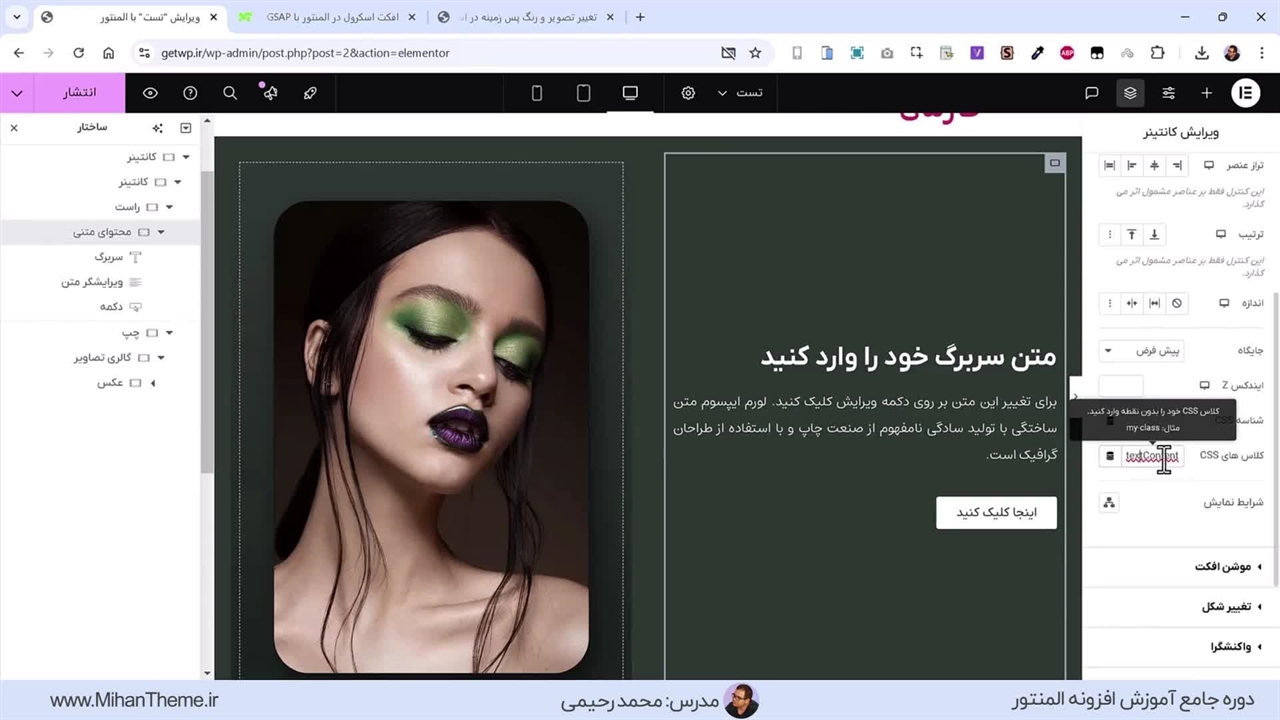
Task: Select the no-size option in اندازه
Action: (x=1177, y=303)
